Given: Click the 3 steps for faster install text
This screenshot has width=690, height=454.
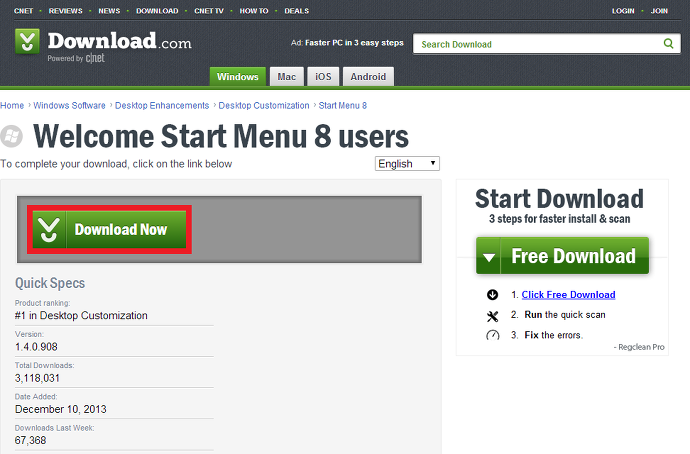Looking at the screenshot, I should (x=560, y=219).
